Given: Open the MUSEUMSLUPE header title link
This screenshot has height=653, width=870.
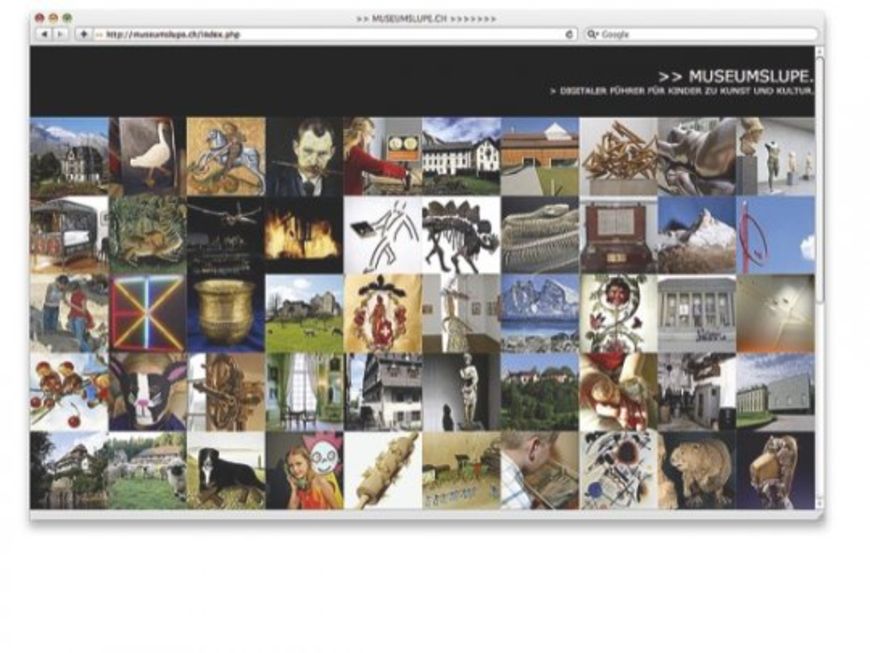Looking at the screenshot, I should (736, 77).
